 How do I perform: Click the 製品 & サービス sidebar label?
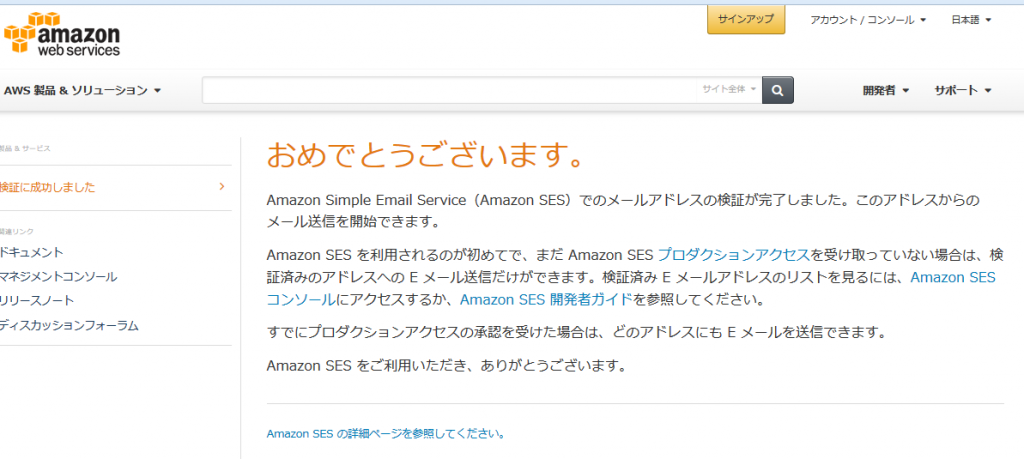pyautogui.click(x=25, y=148)
